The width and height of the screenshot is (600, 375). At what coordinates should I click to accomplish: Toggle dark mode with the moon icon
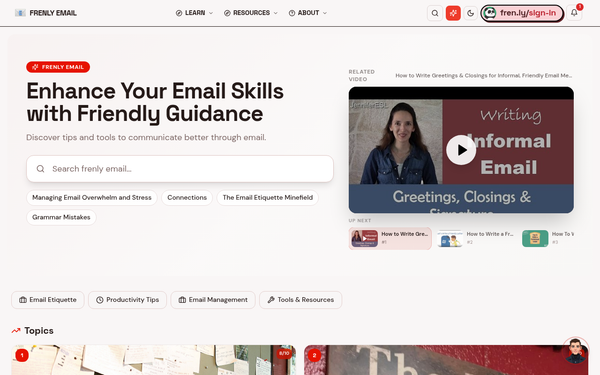tap(470, 13)
